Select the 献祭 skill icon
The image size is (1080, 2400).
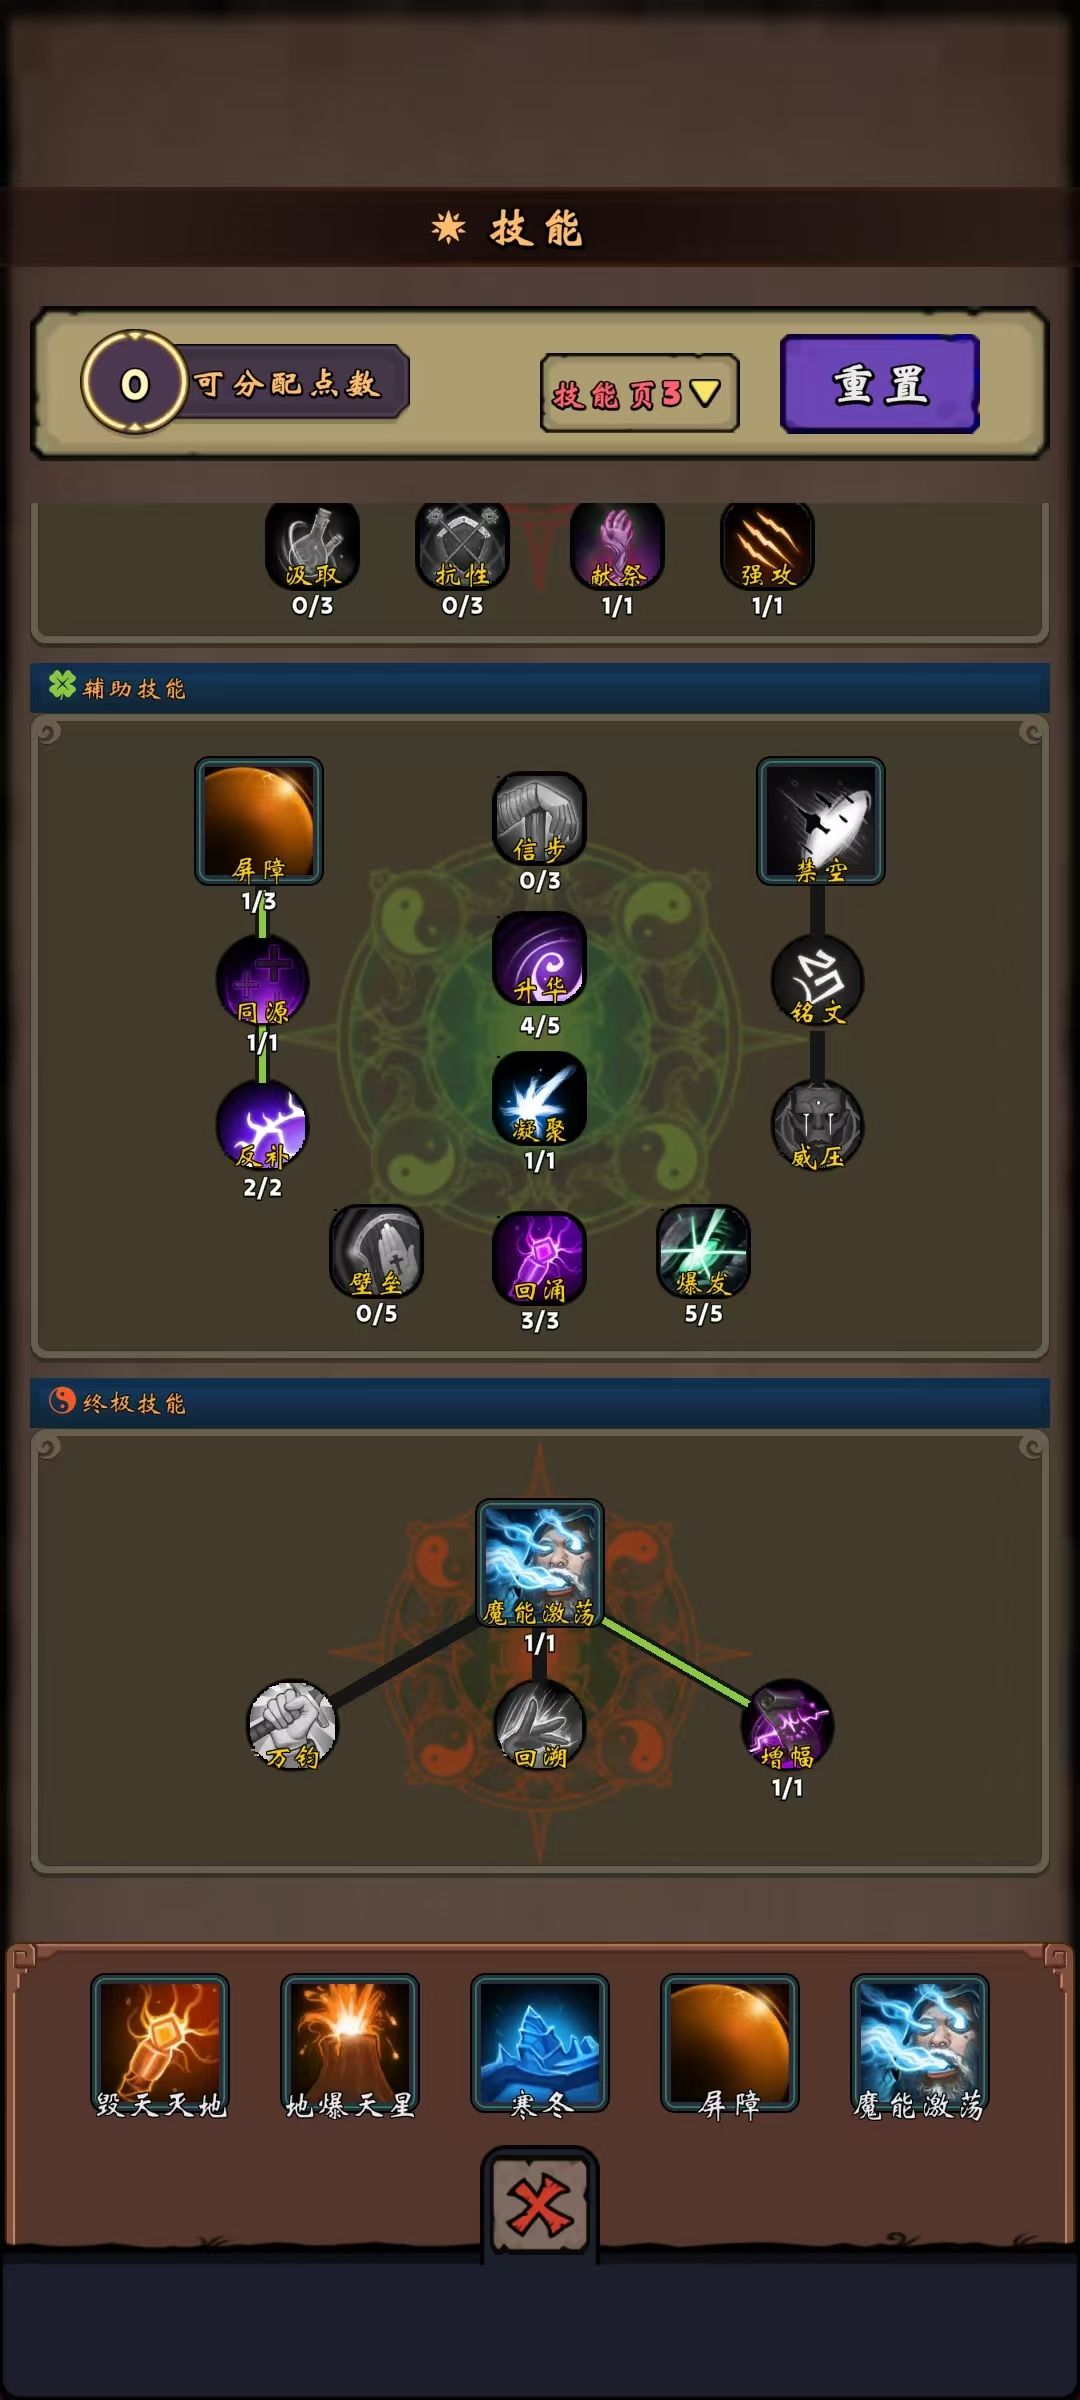pyautogui.click(x=617, y=547)
